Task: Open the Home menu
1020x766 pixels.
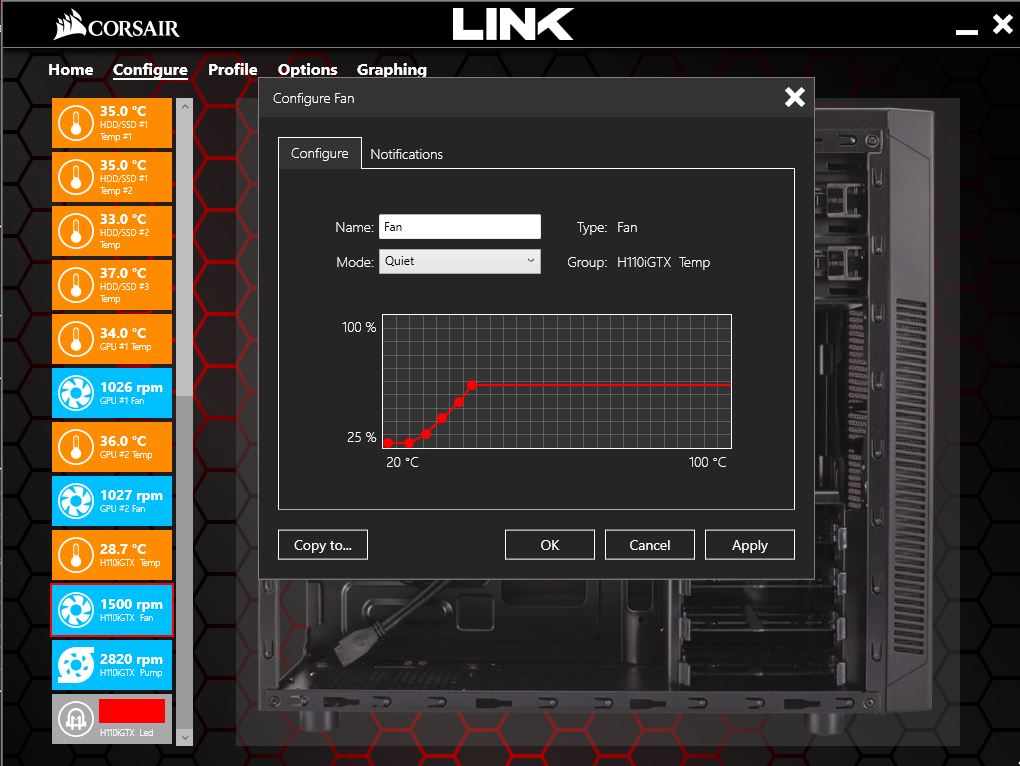Action: click(x=70, y=70)
